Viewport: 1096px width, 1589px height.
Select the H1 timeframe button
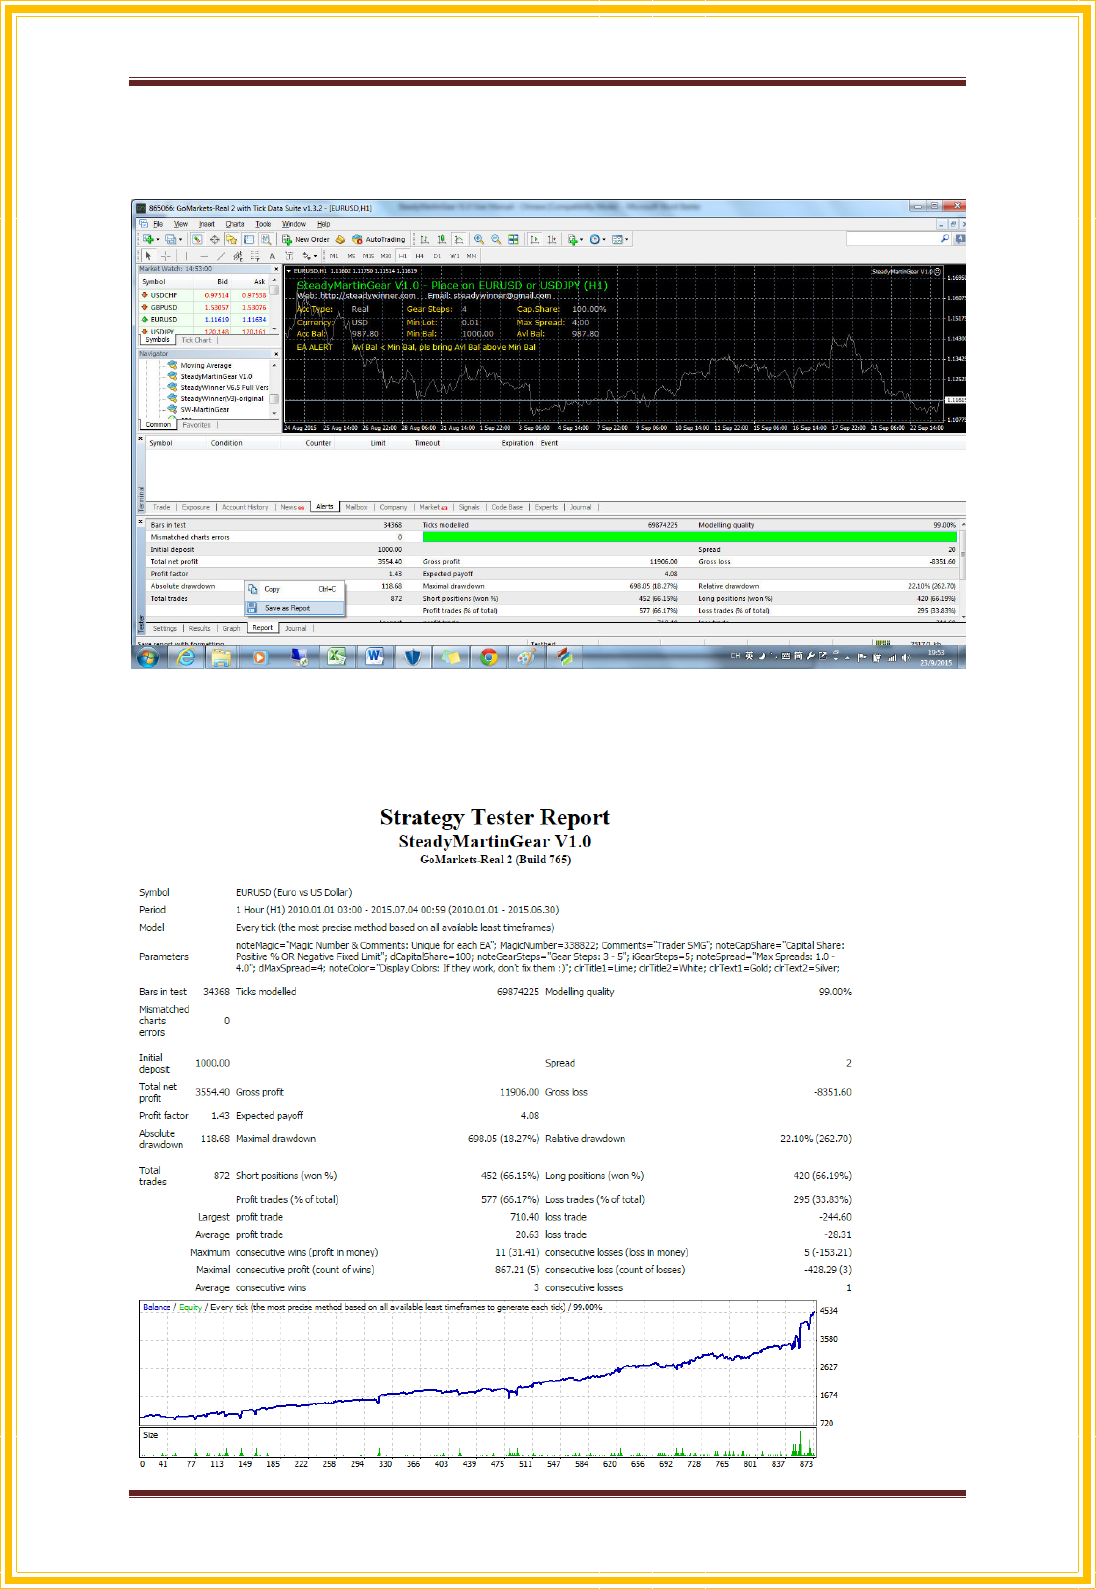click(x=403, y=256)
